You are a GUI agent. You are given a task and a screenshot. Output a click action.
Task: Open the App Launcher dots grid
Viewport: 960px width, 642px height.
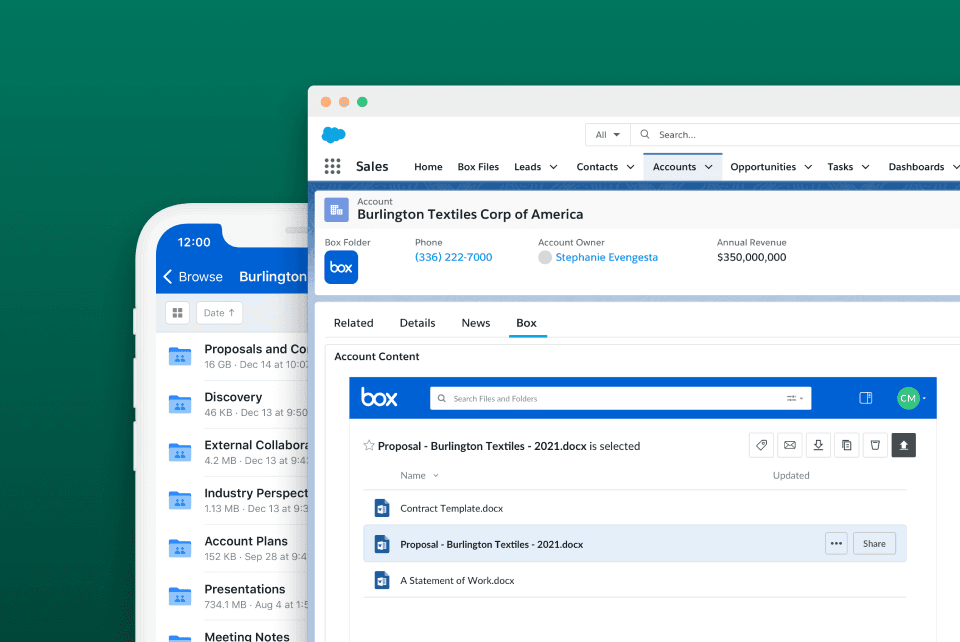coord(332,166)
